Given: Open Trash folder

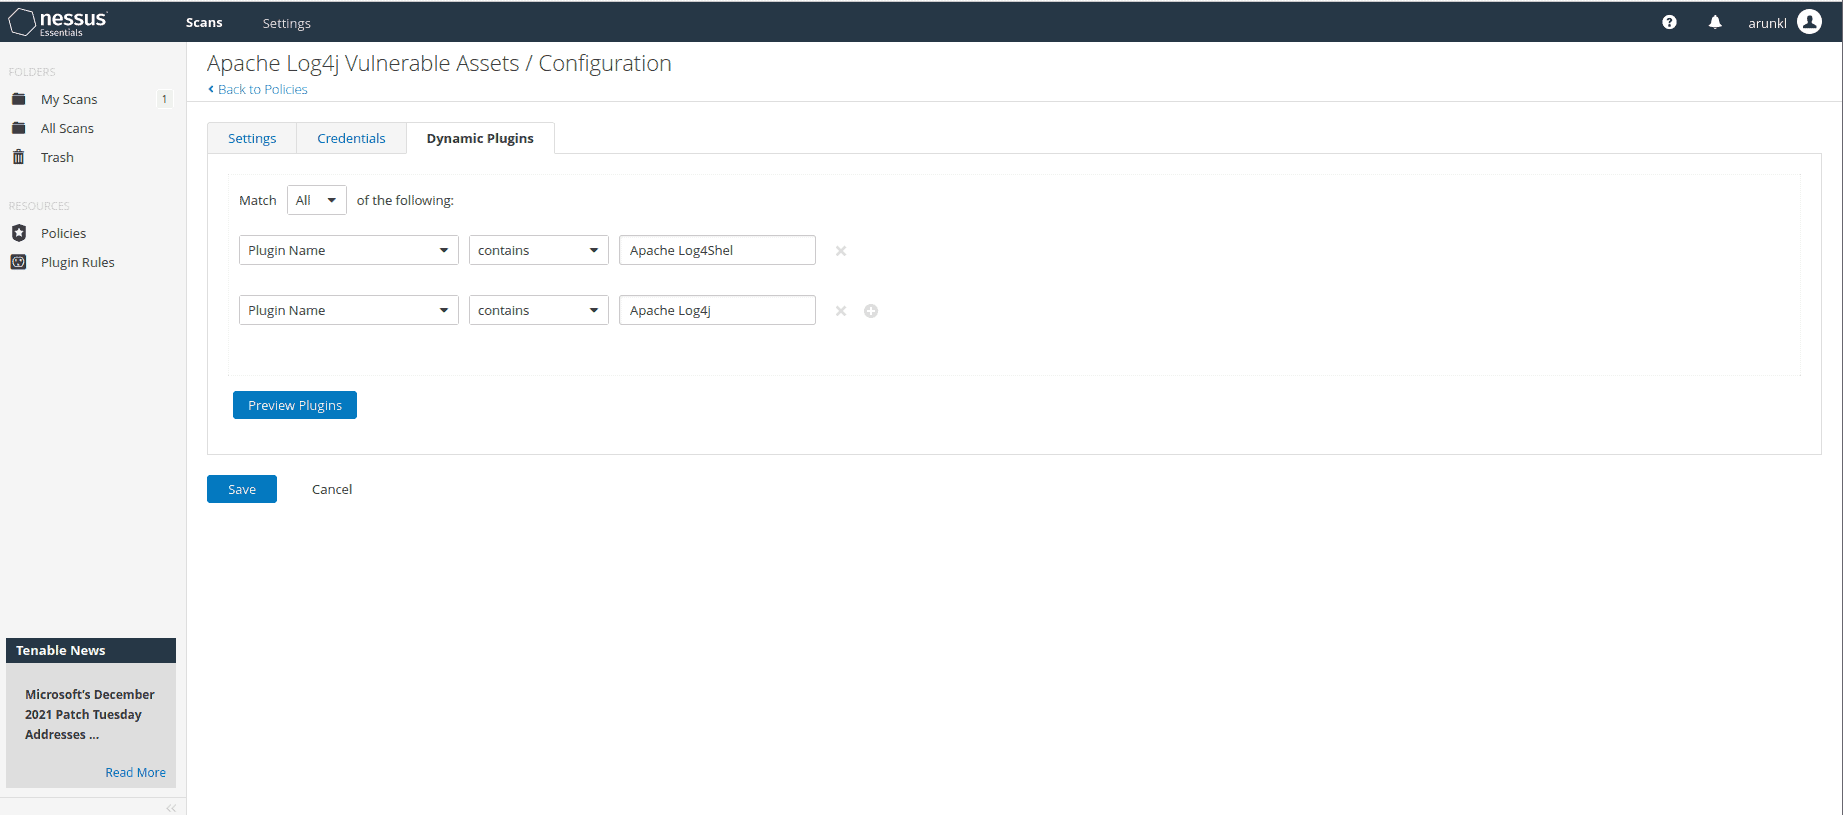Looking at the screenshot, I should [57, 157].
